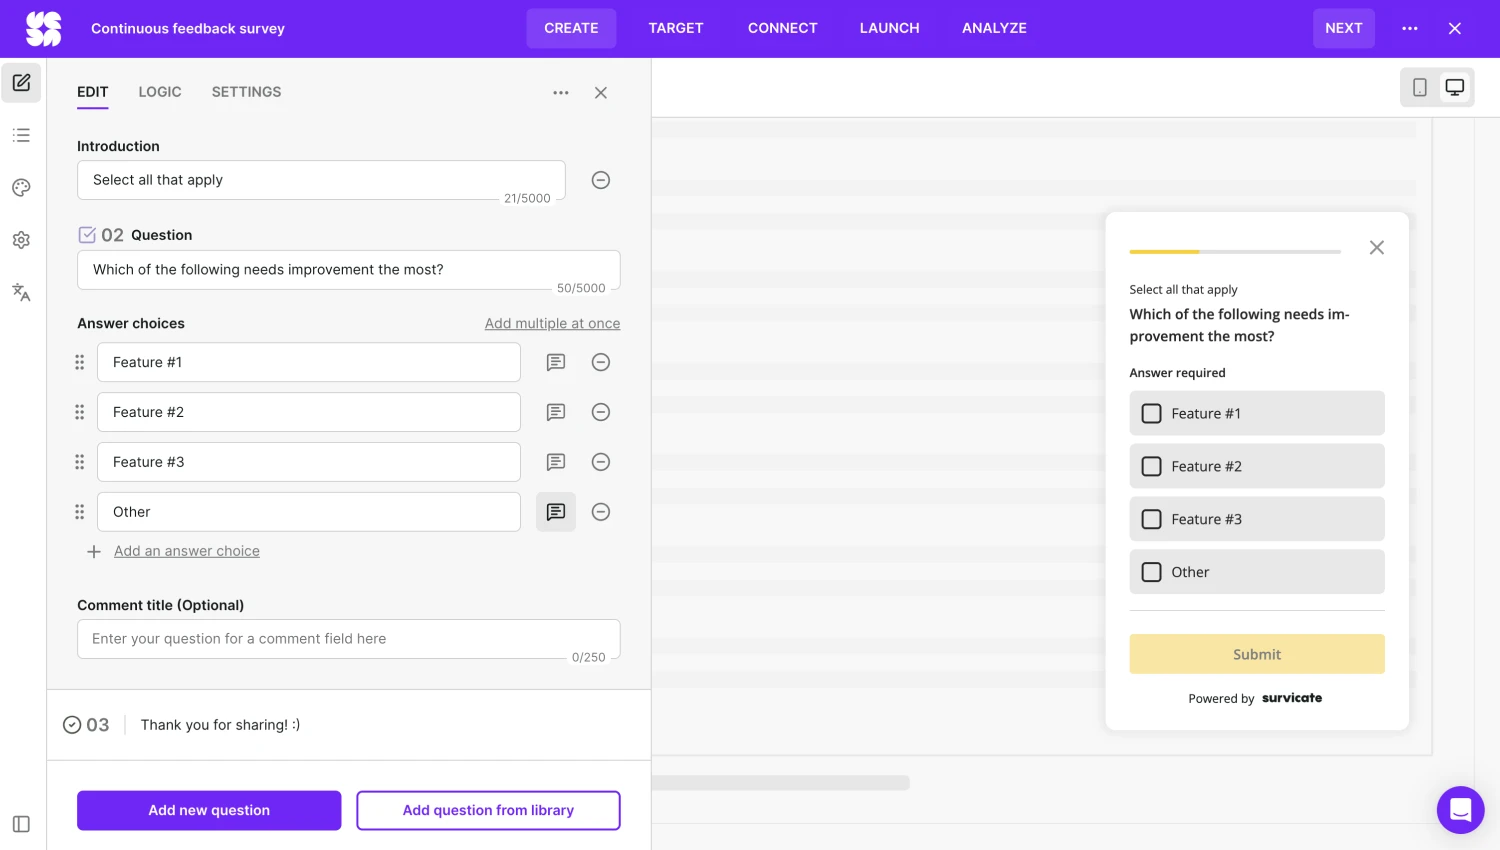Click the question list icon in sidebar
Viewport: 1500px width, 850px height.
[x=21, y=135]
